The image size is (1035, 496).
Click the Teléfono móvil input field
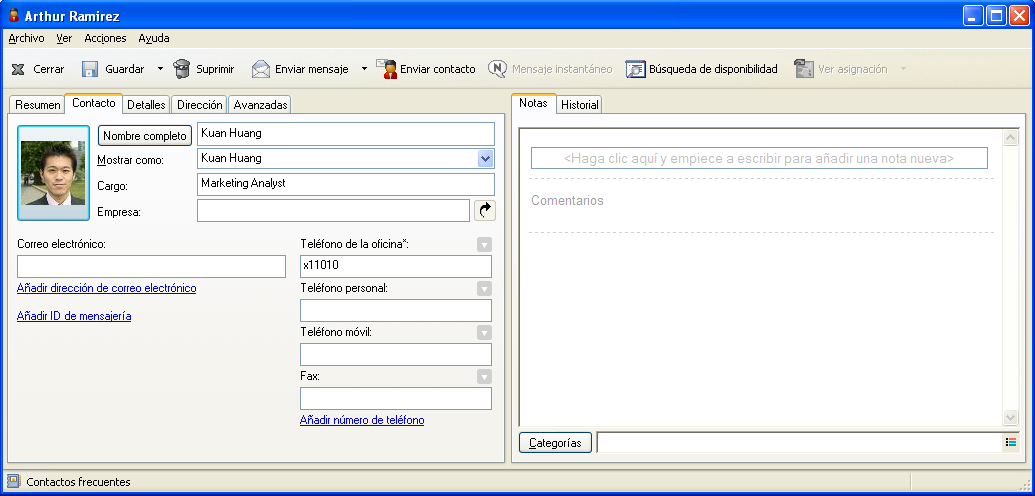point(396,354)
